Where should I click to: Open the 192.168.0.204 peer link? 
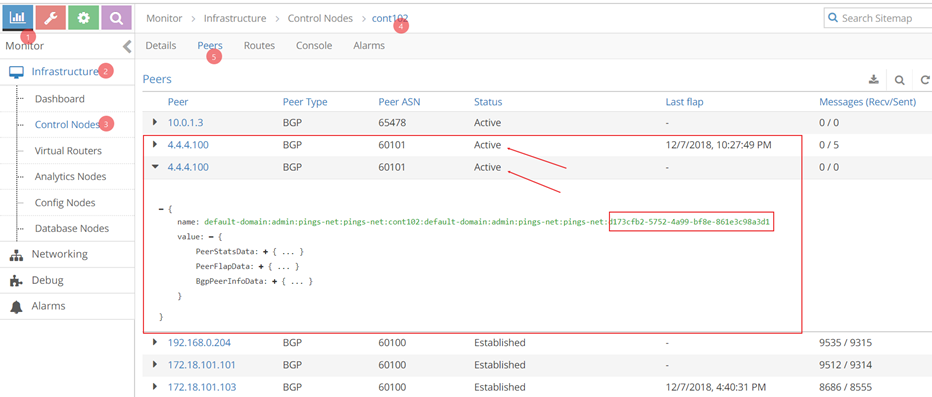click(199, 342)
